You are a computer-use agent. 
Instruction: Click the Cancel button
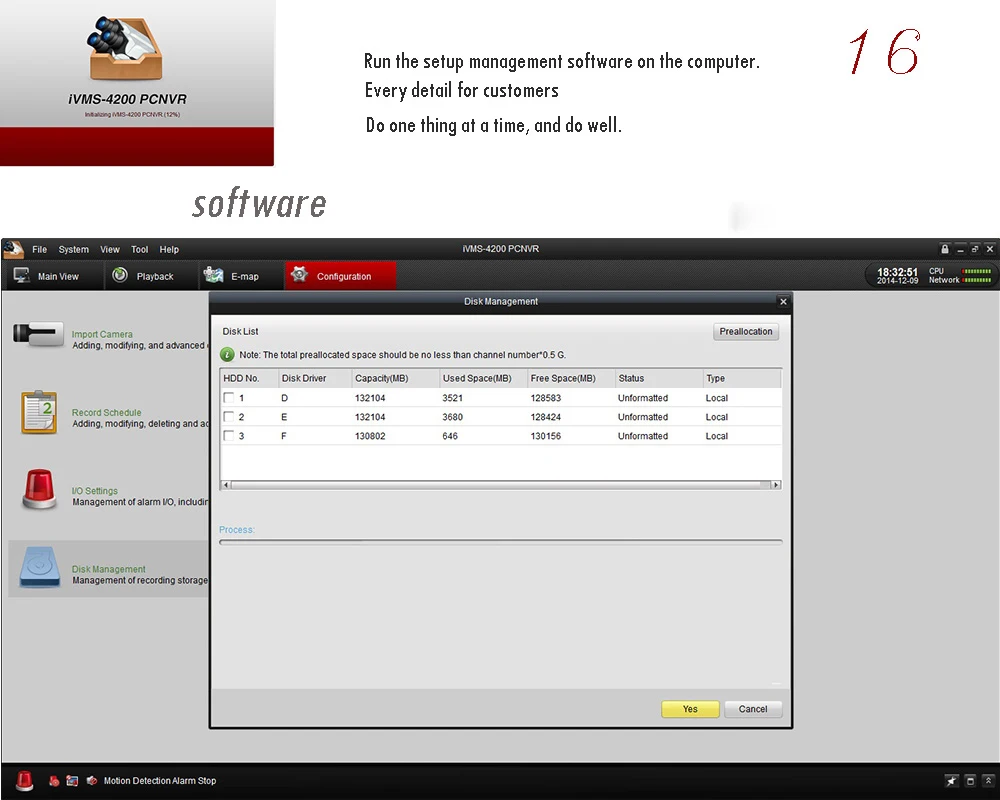click(753, 709)
